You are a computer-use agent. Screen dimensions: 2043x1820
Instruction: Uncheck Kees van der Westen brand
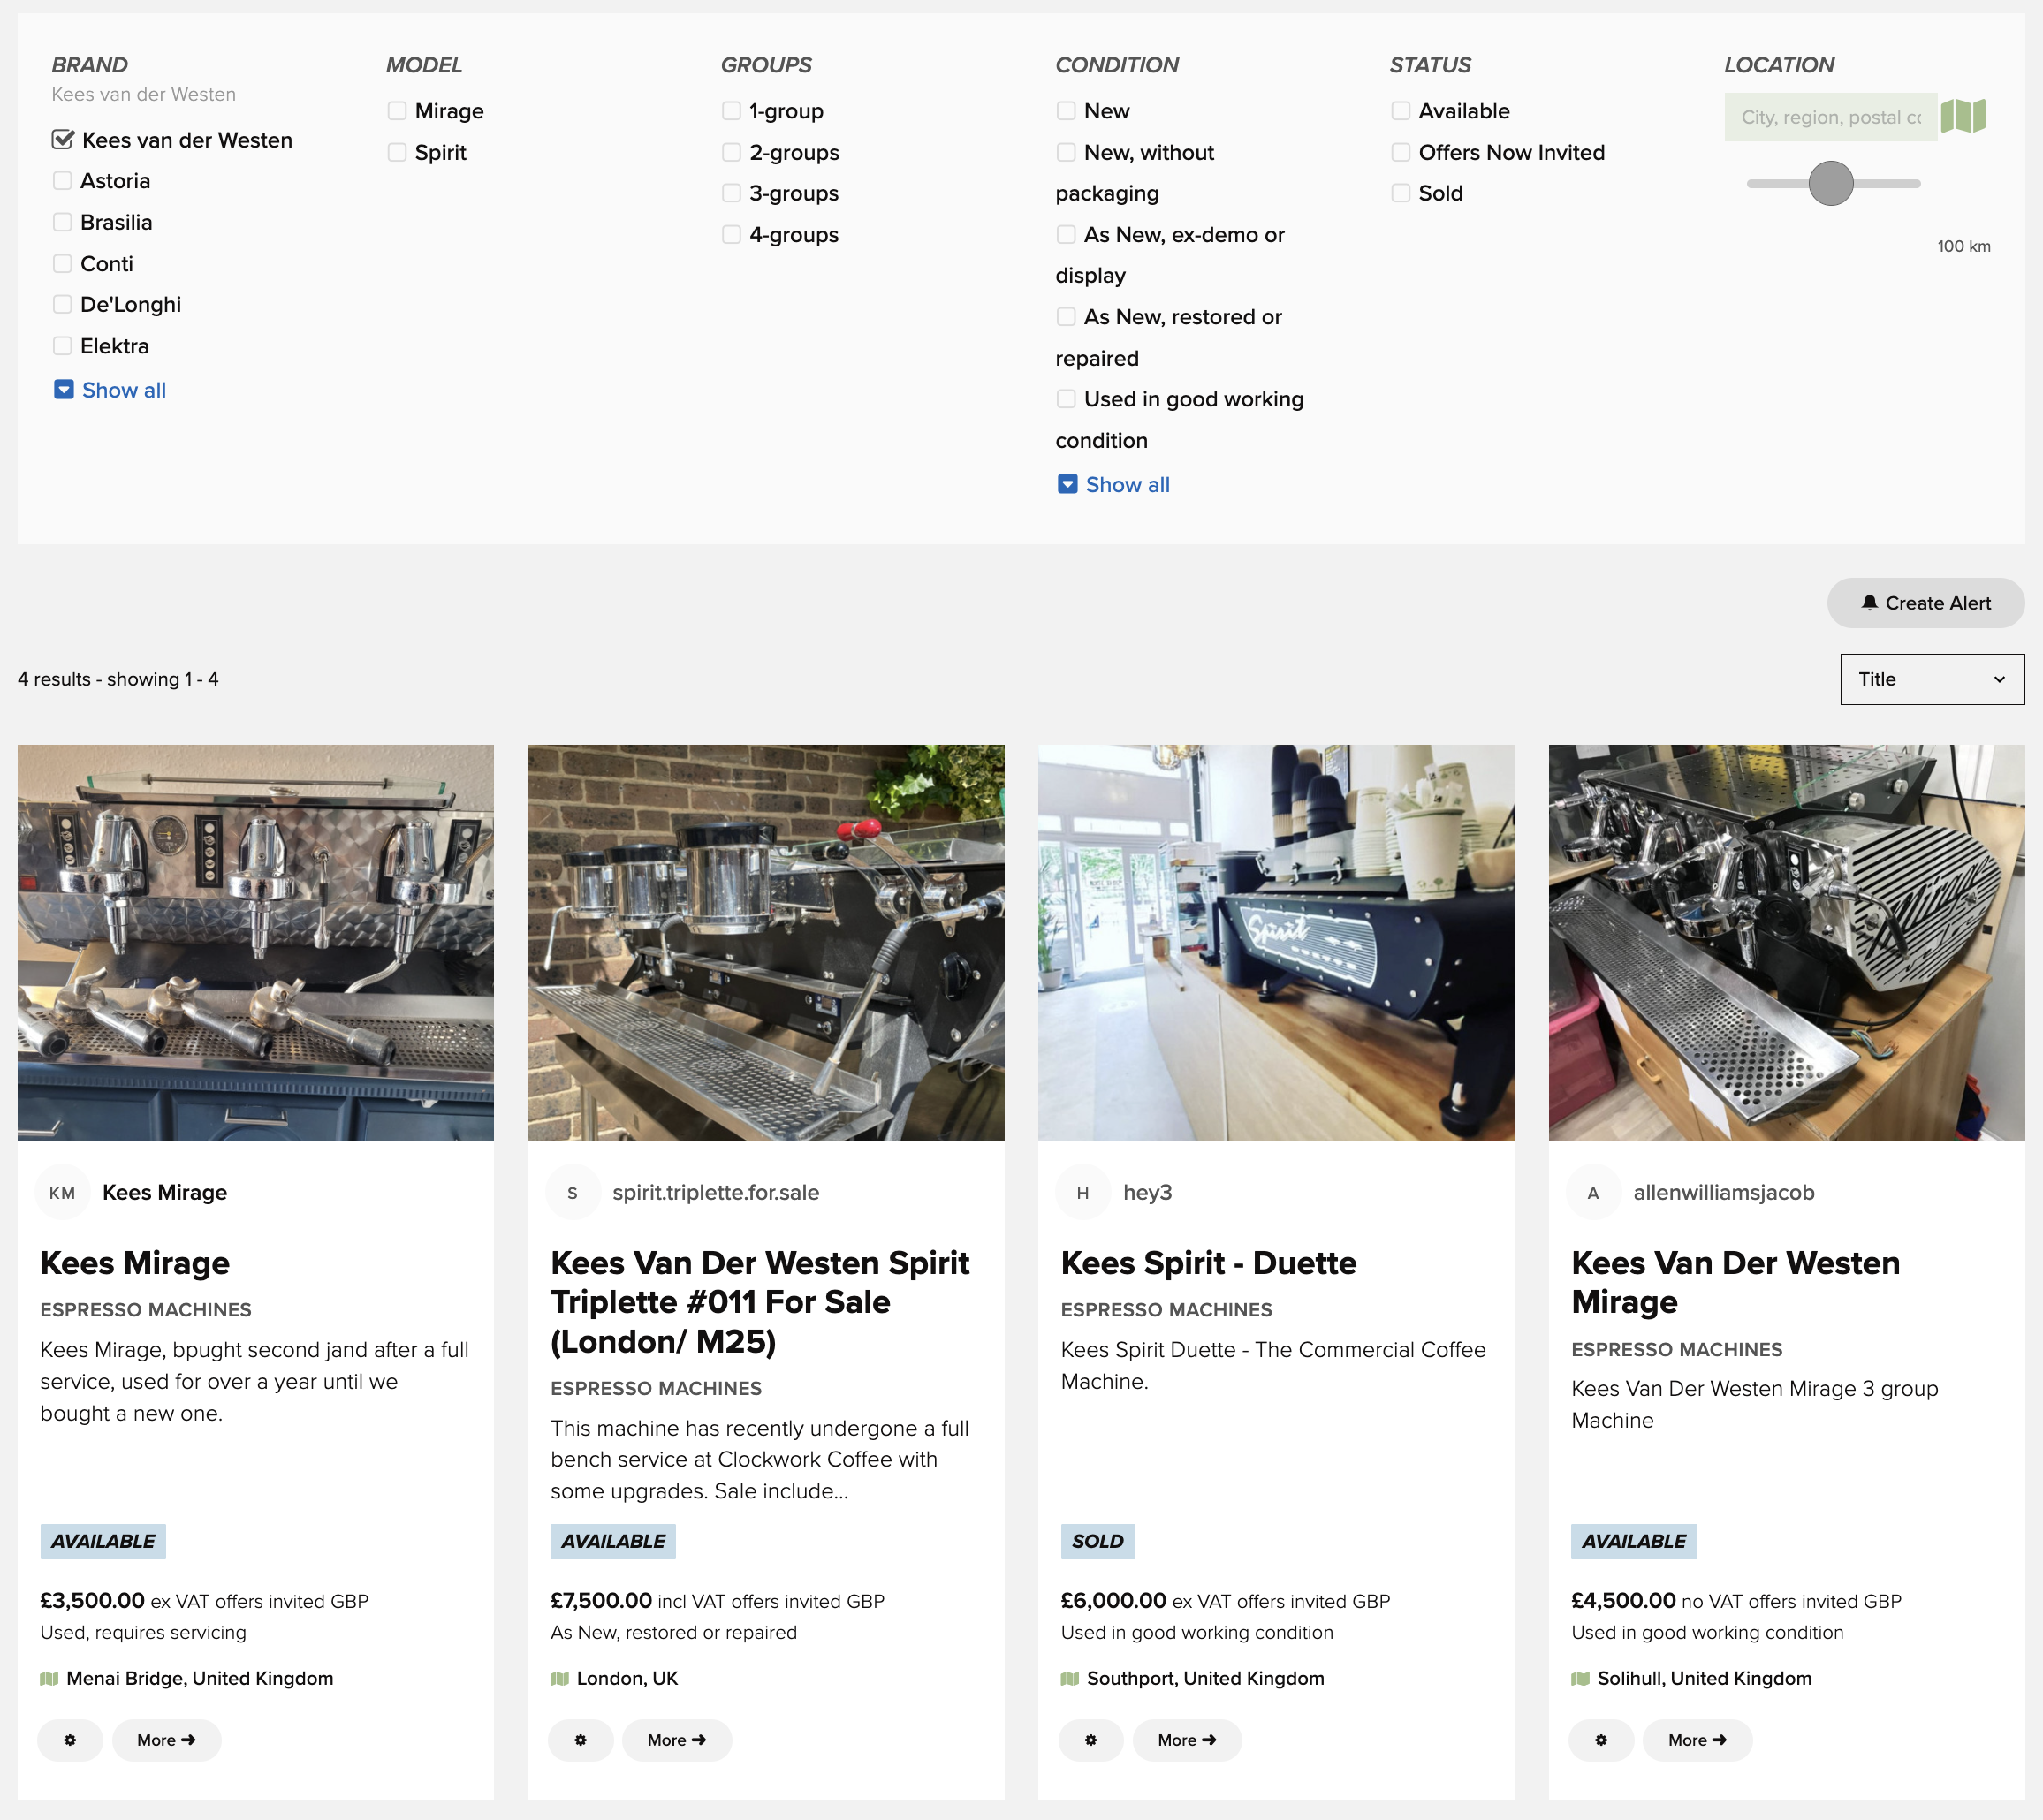point(63,140)
